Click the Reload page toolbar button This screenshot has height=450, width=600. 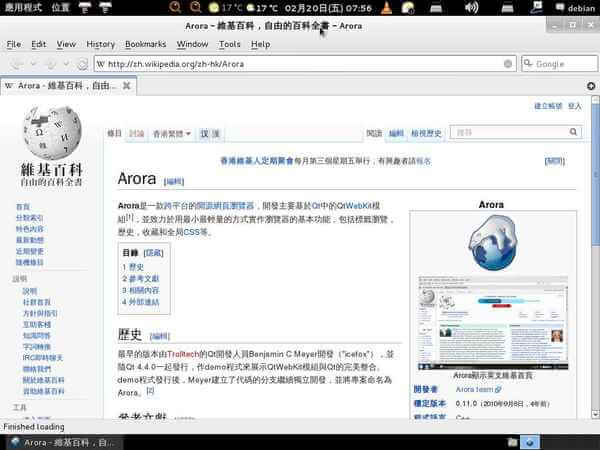(82, 64)
